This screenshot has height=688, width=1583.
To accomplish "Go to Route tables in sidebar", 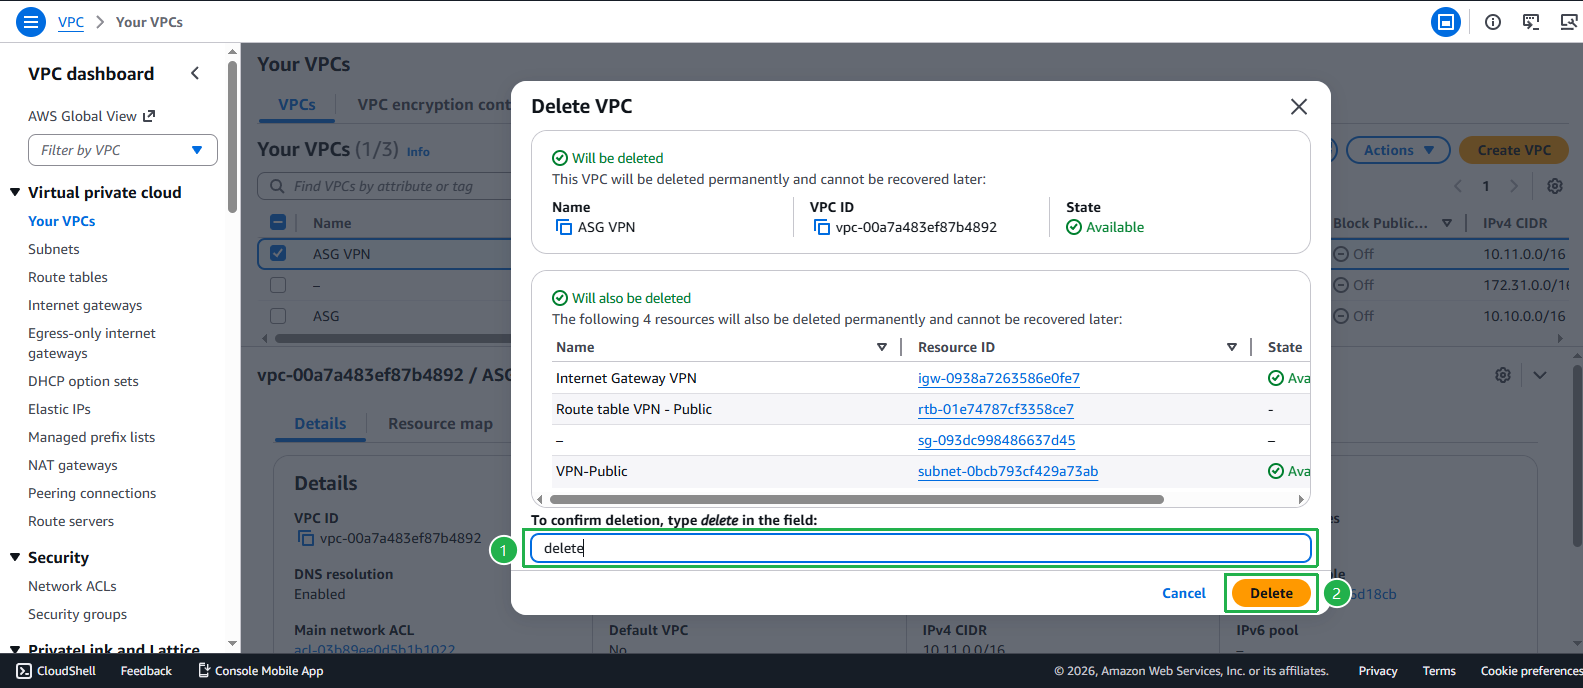I will [x=68, y=277].
